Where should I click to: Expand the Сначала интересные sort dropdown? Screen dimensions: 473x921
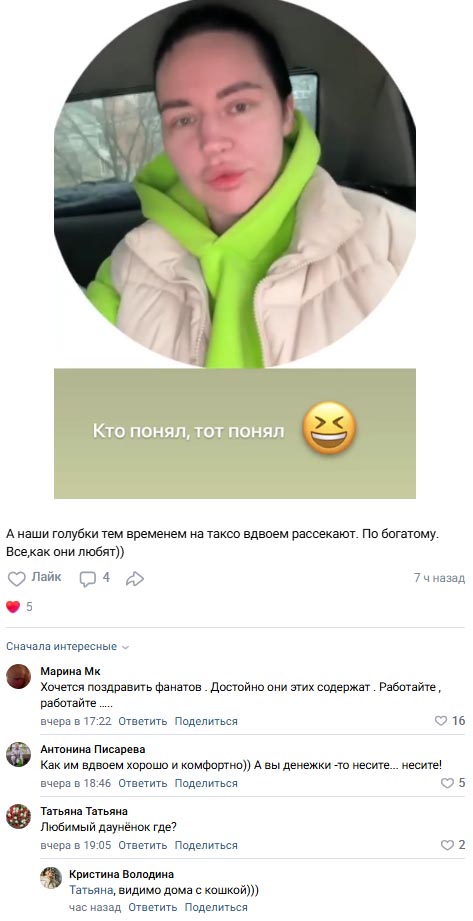pos(68,647)
